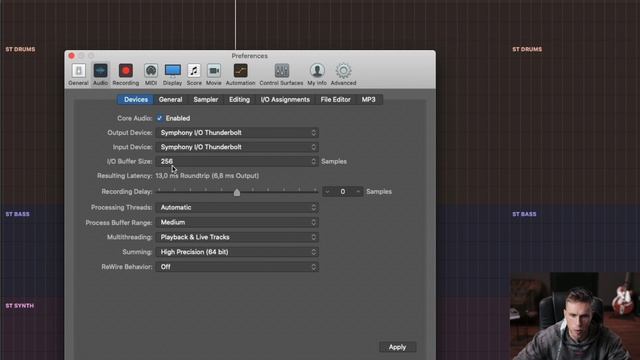Switch to the I/O Assignments tab
Viewport: 640px width, 360px height.
point(285,100)
